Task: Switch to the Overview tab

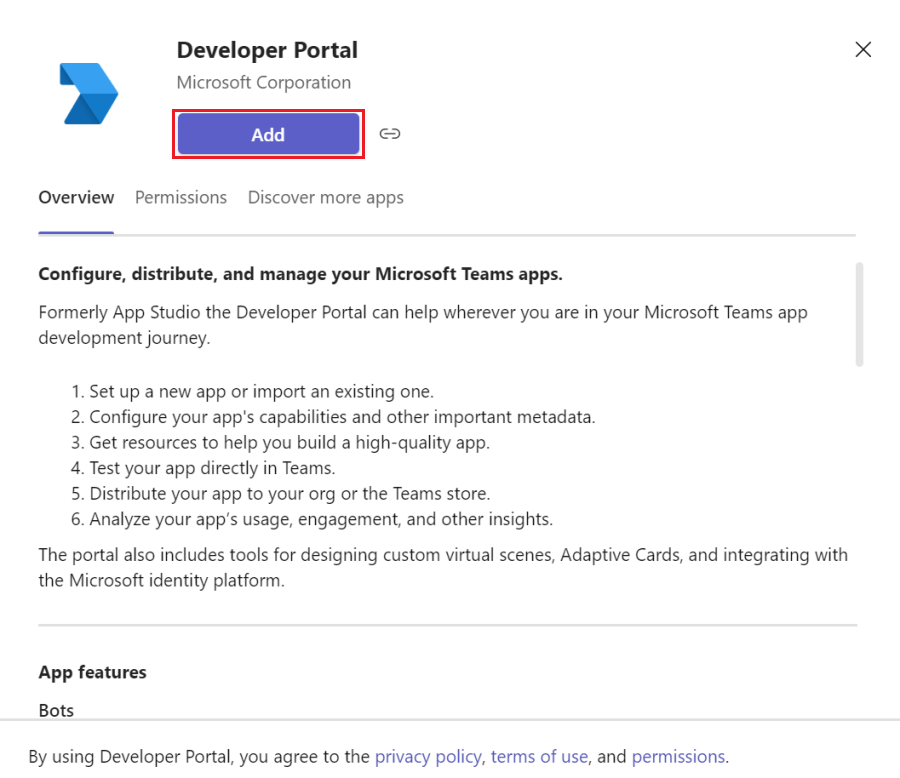Action: (76, 198)
